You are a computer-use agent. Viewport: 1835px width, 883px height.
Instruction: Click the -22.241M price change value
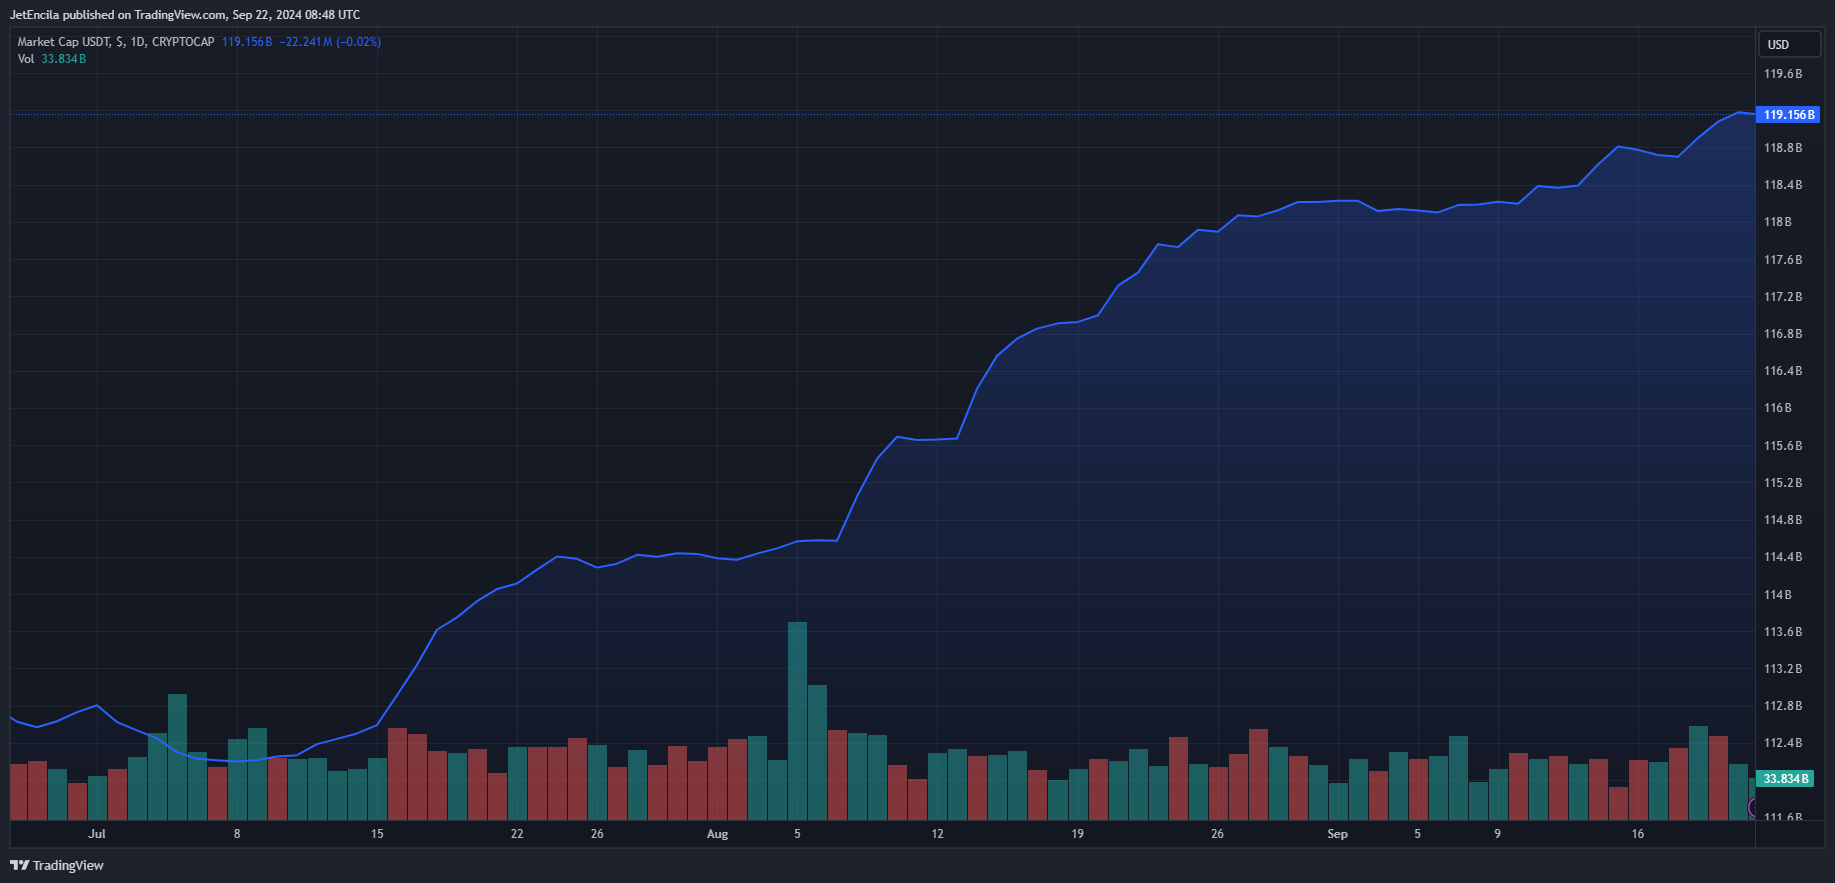coord(306,42)
